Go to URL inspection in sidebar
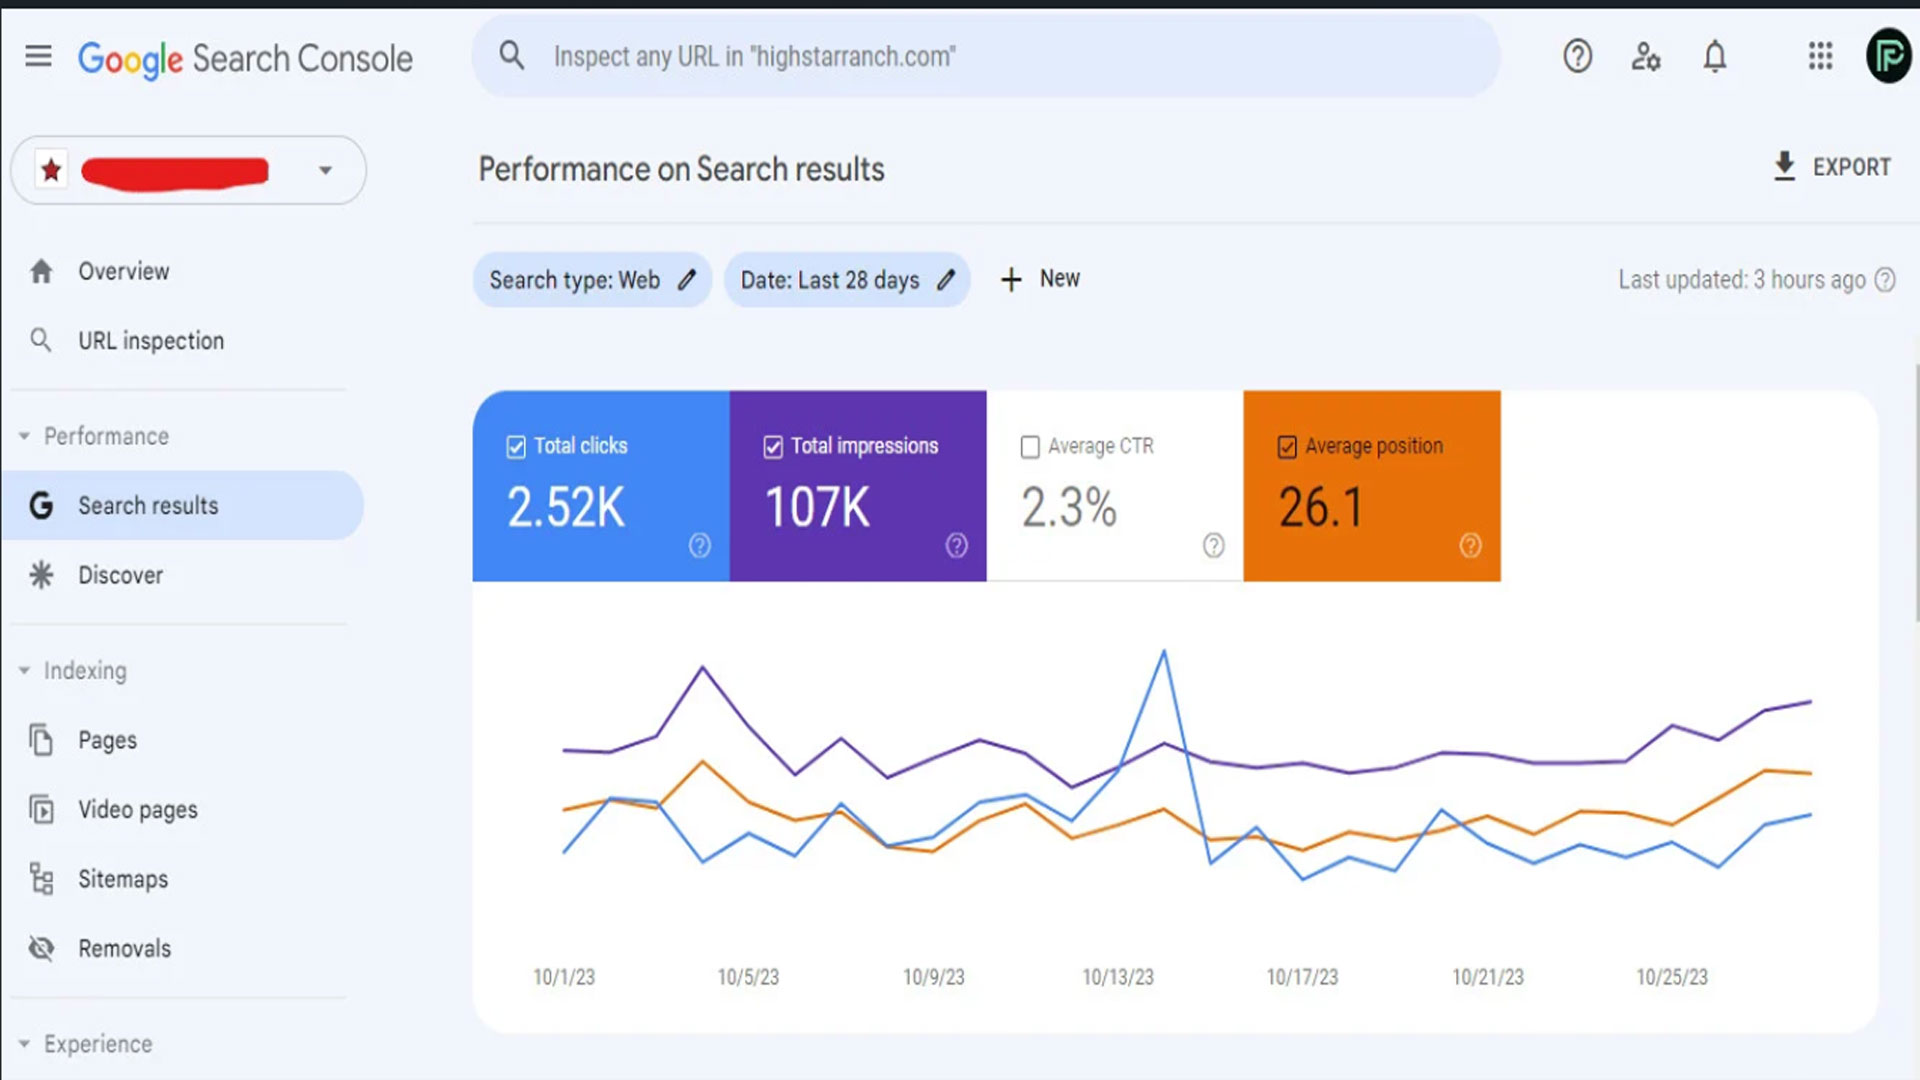 [151, 341]
